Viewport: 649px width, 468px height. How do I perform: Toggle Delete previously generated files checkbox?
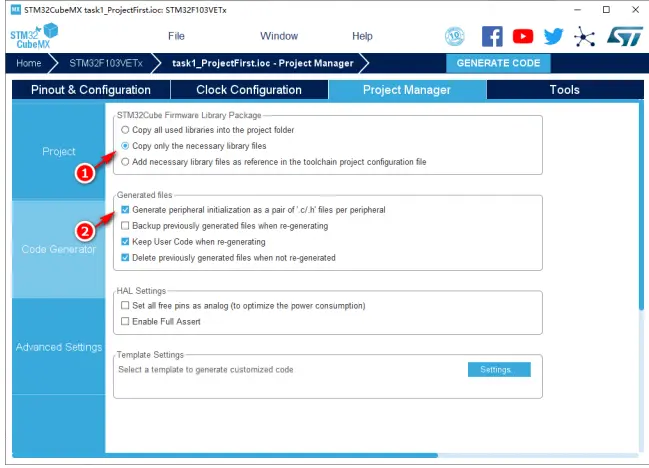125,258
